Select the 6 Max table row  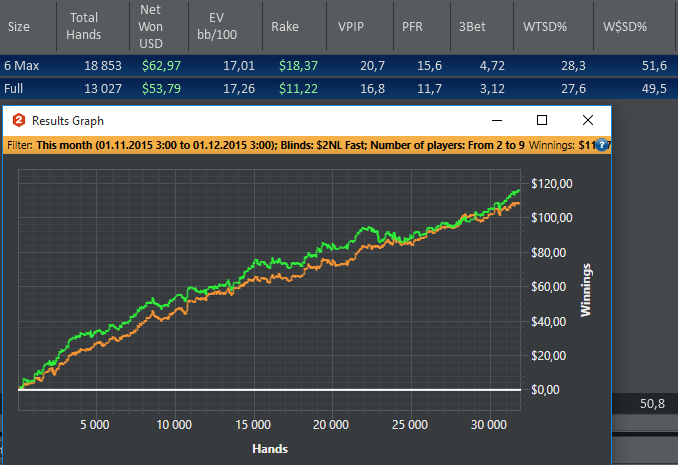coord(339,66)
